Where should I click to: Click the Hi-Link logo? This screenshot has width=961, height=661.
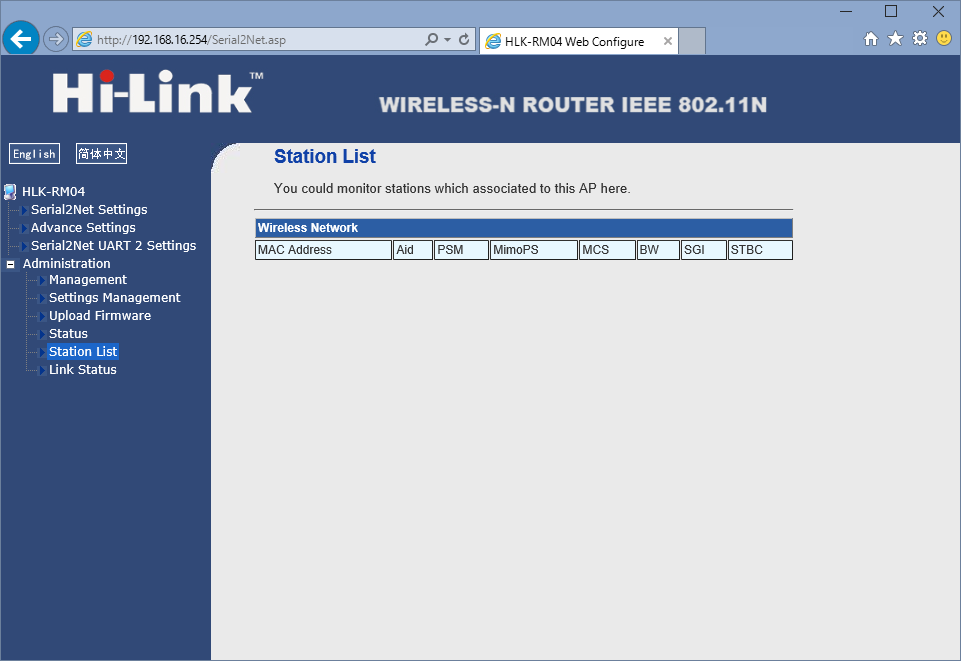tap(158, 92)
